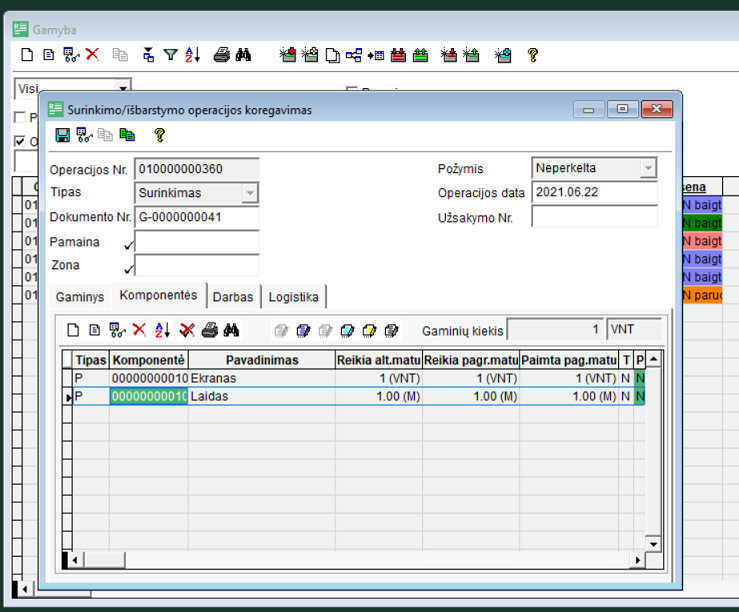Click the empty Zona input field
Image resolution: width=739 pixels, height=612 pixels.
coord(197,265)
